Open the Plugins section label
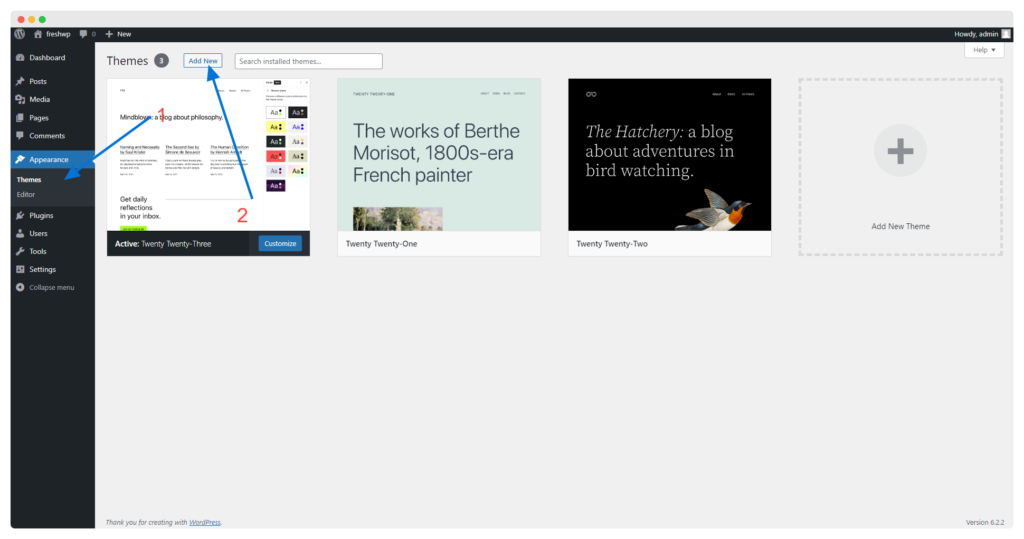This screenshot has width=1024, height=539. [41, 215]
